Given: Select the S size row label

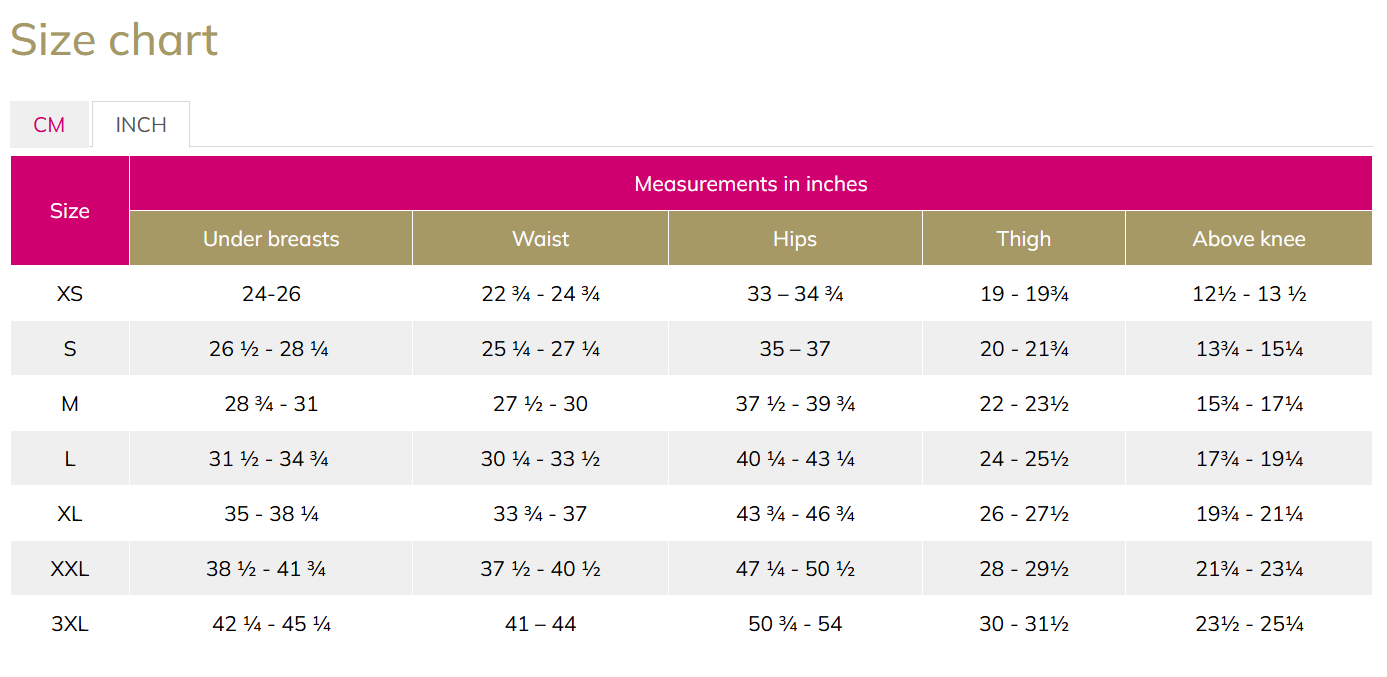Looking at the screenshot, I should pyautogui.click(x=70, y=349).
